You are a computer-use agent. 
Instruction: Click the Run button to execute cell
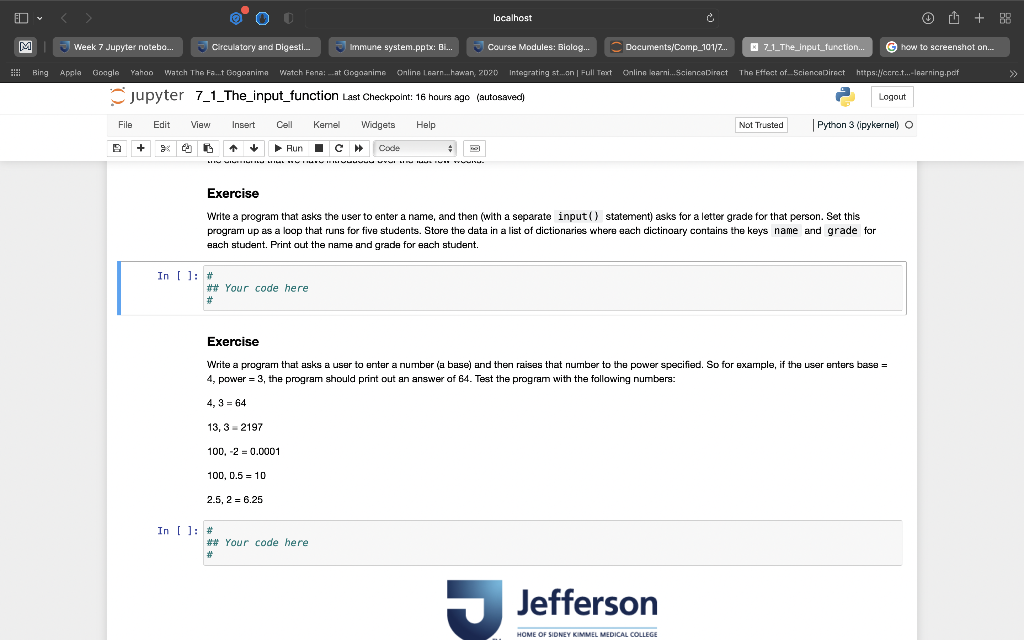point(288,148)
